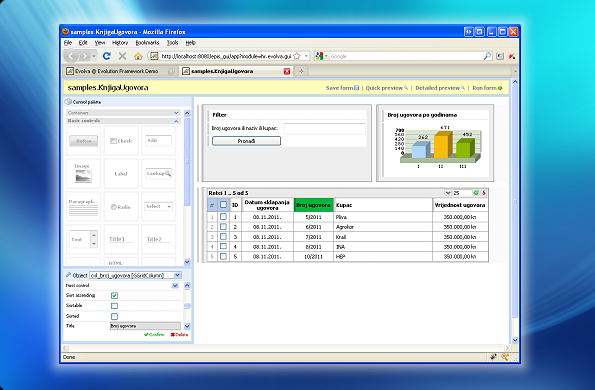Pick the Title1 control from the palette
The image size is (595, 390).
pos(121,239)
